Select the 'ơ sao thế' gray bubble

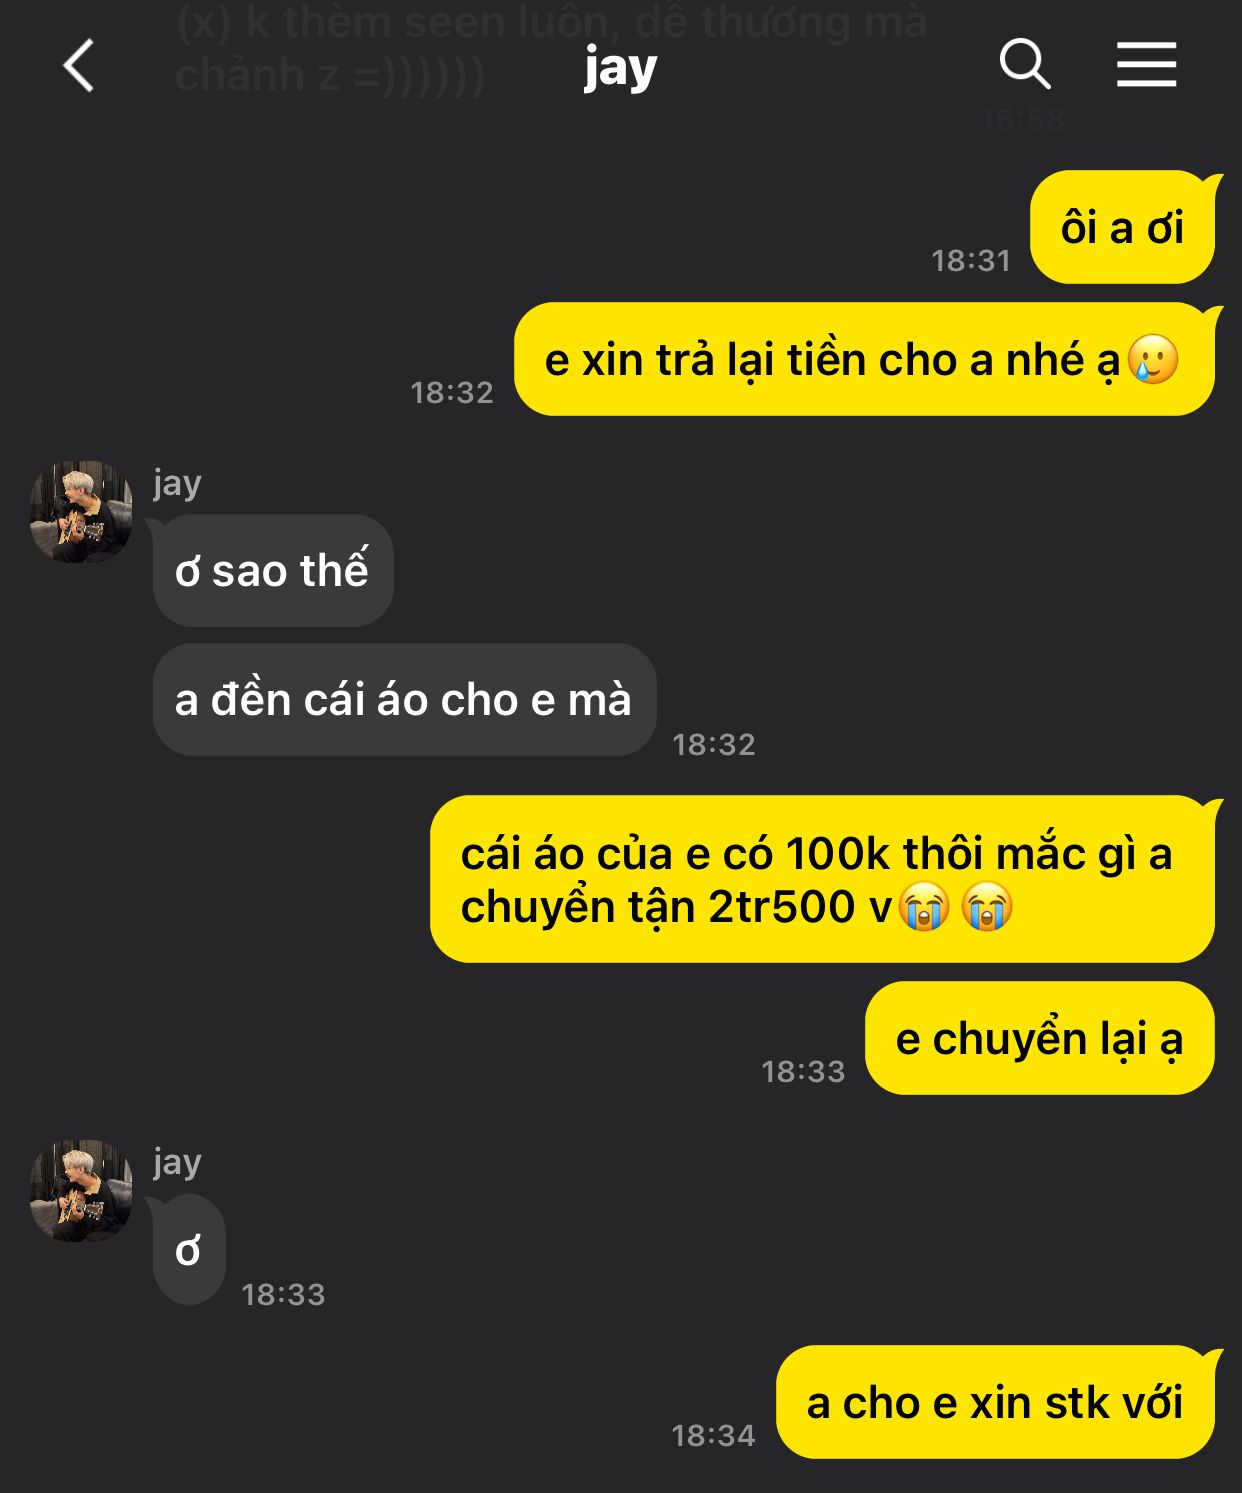(x=273, y=570)
